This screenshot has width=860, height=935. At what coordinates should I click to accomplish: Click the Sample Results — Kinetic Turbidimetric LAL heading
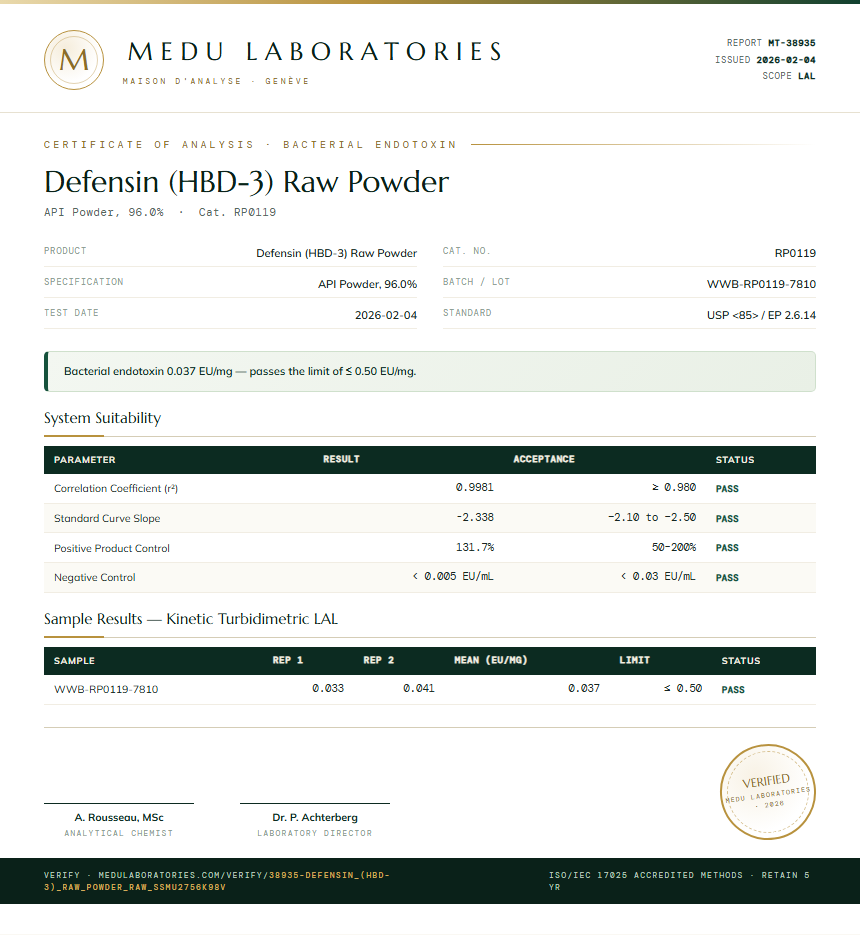191,619
